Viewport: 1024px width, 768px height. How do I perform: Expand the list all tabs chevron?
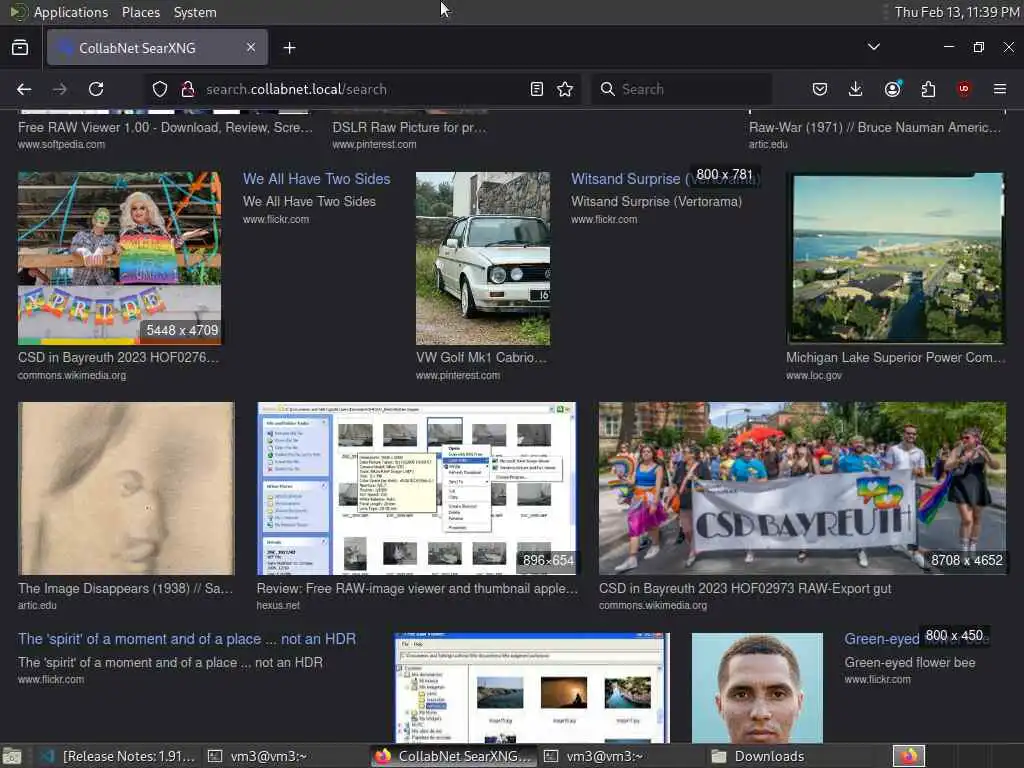point(874,47)
